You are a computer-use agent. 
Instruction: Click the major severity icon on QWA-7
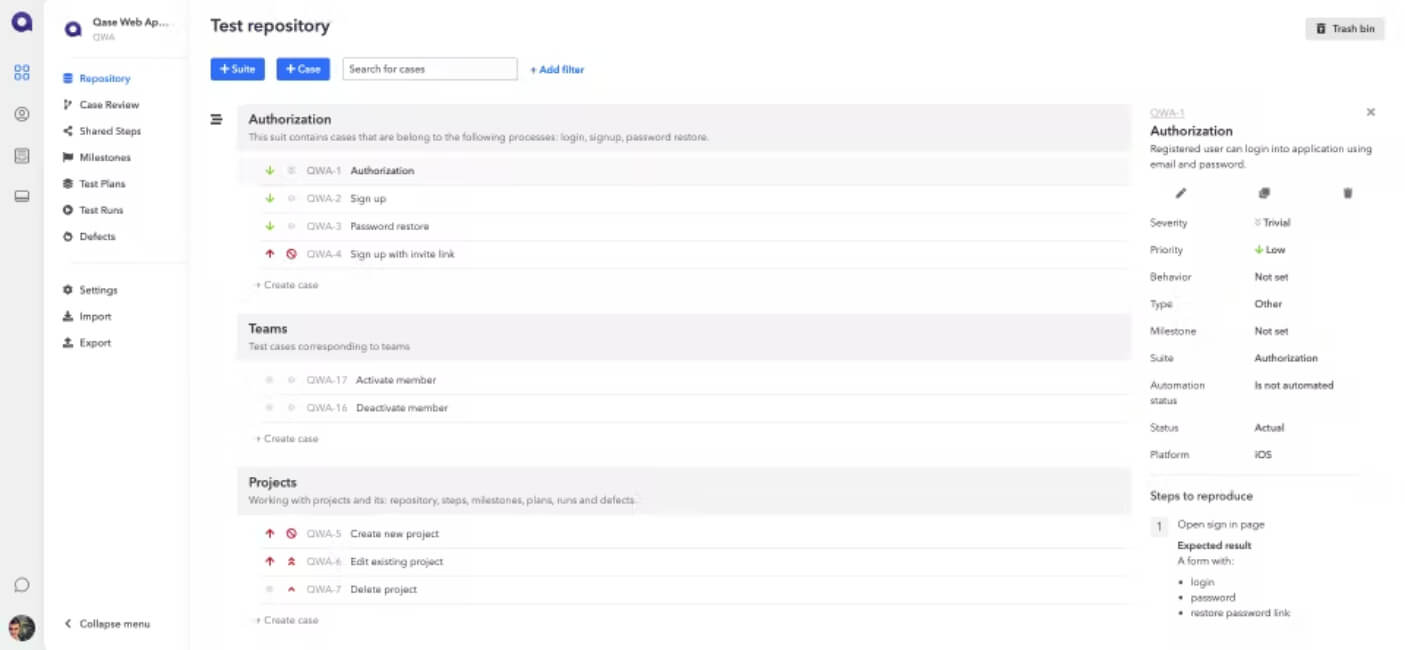pos(291,590)
